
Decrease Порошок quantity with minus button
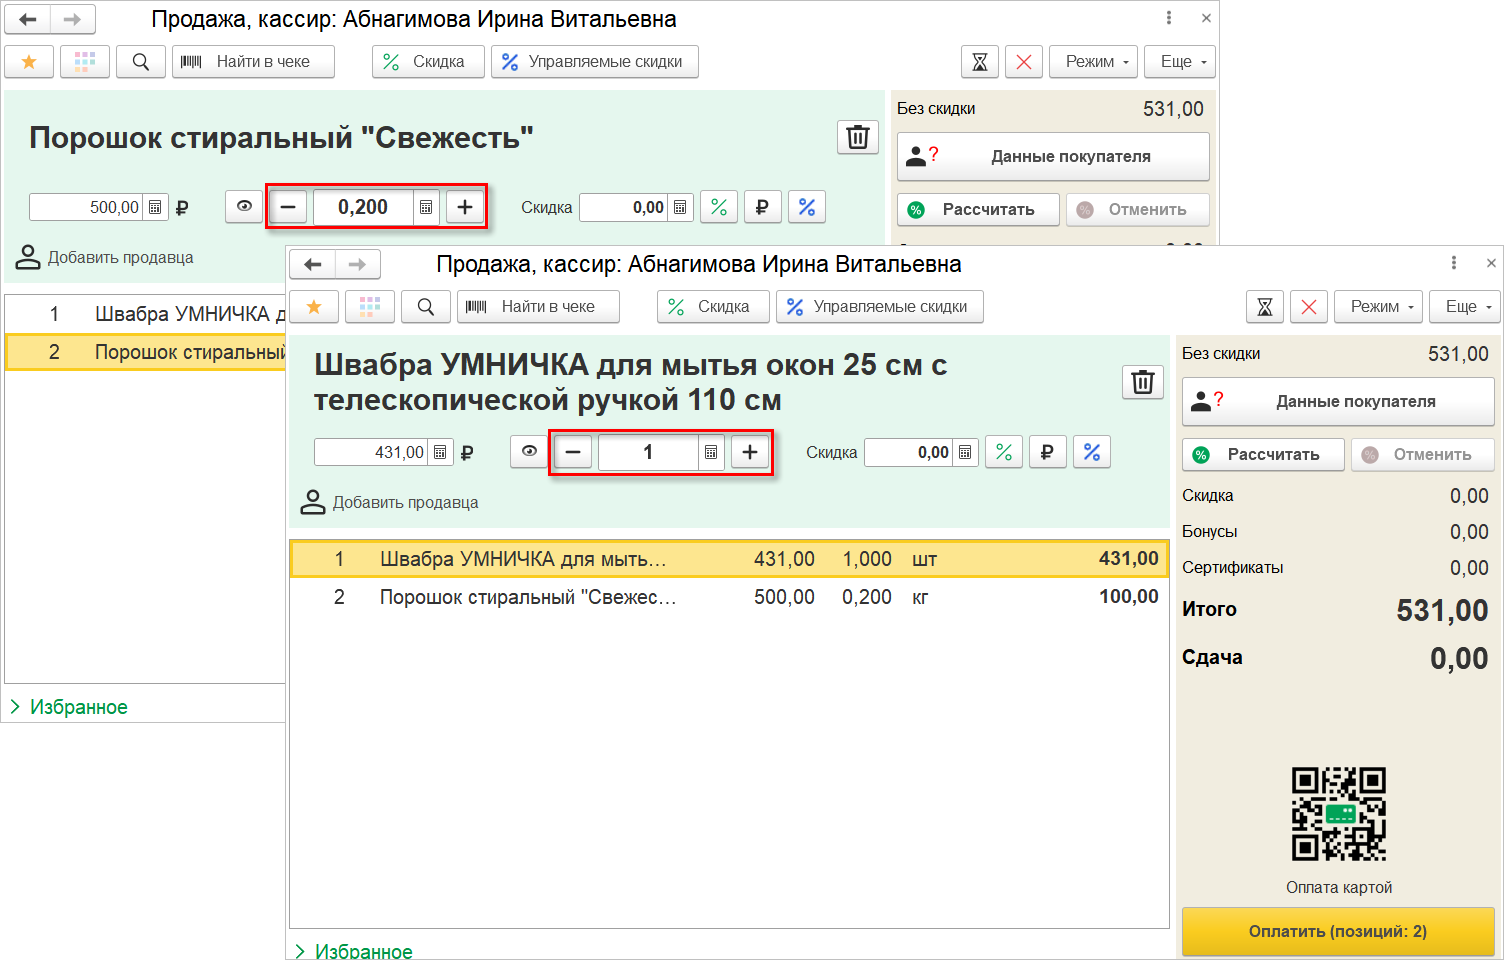288,207
